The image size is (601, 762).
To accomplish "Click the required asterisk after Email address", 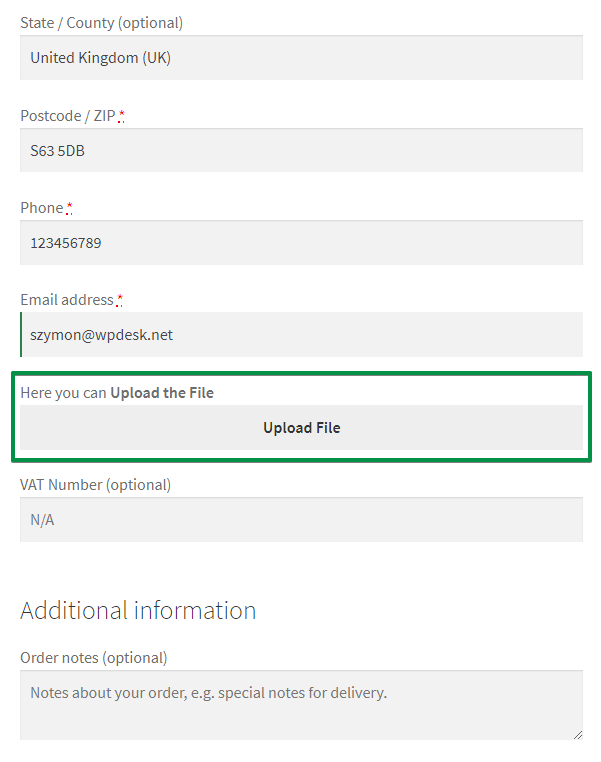I will (x=120, y=300).
